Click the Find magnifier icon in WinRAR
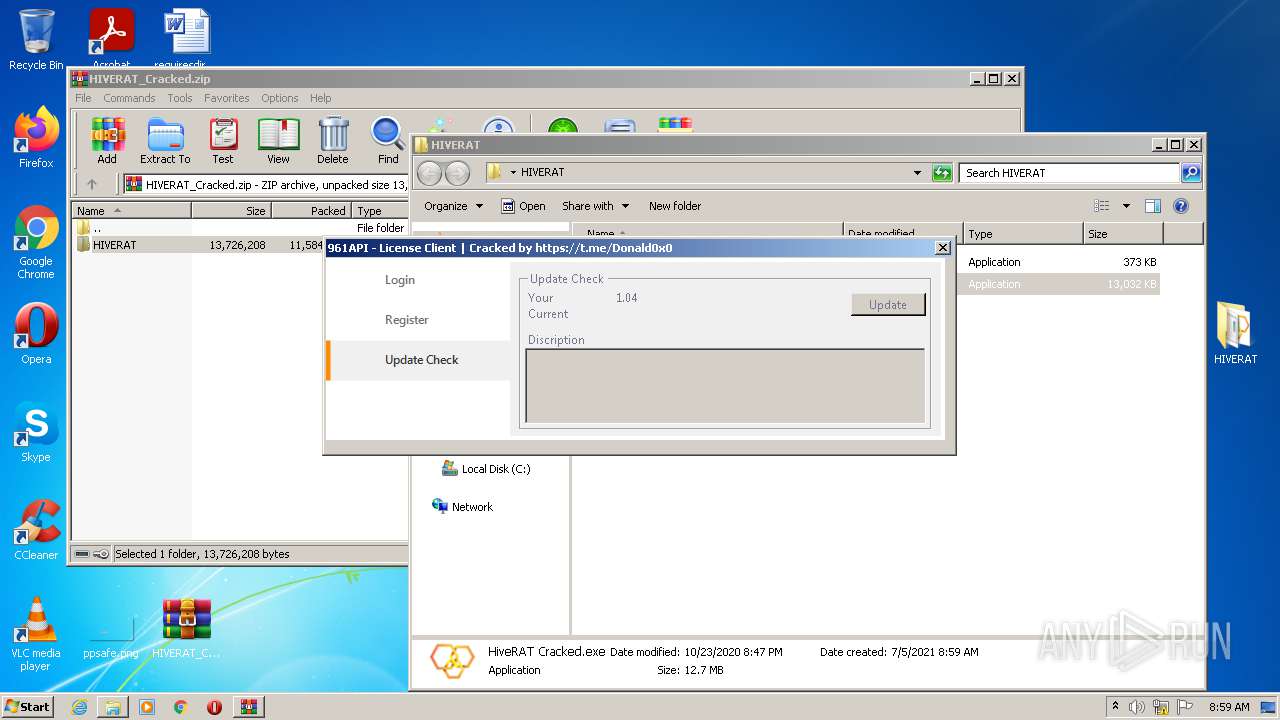Image resolution: width=1280 pixels, height=720 pixels. [x=388, y=140]
